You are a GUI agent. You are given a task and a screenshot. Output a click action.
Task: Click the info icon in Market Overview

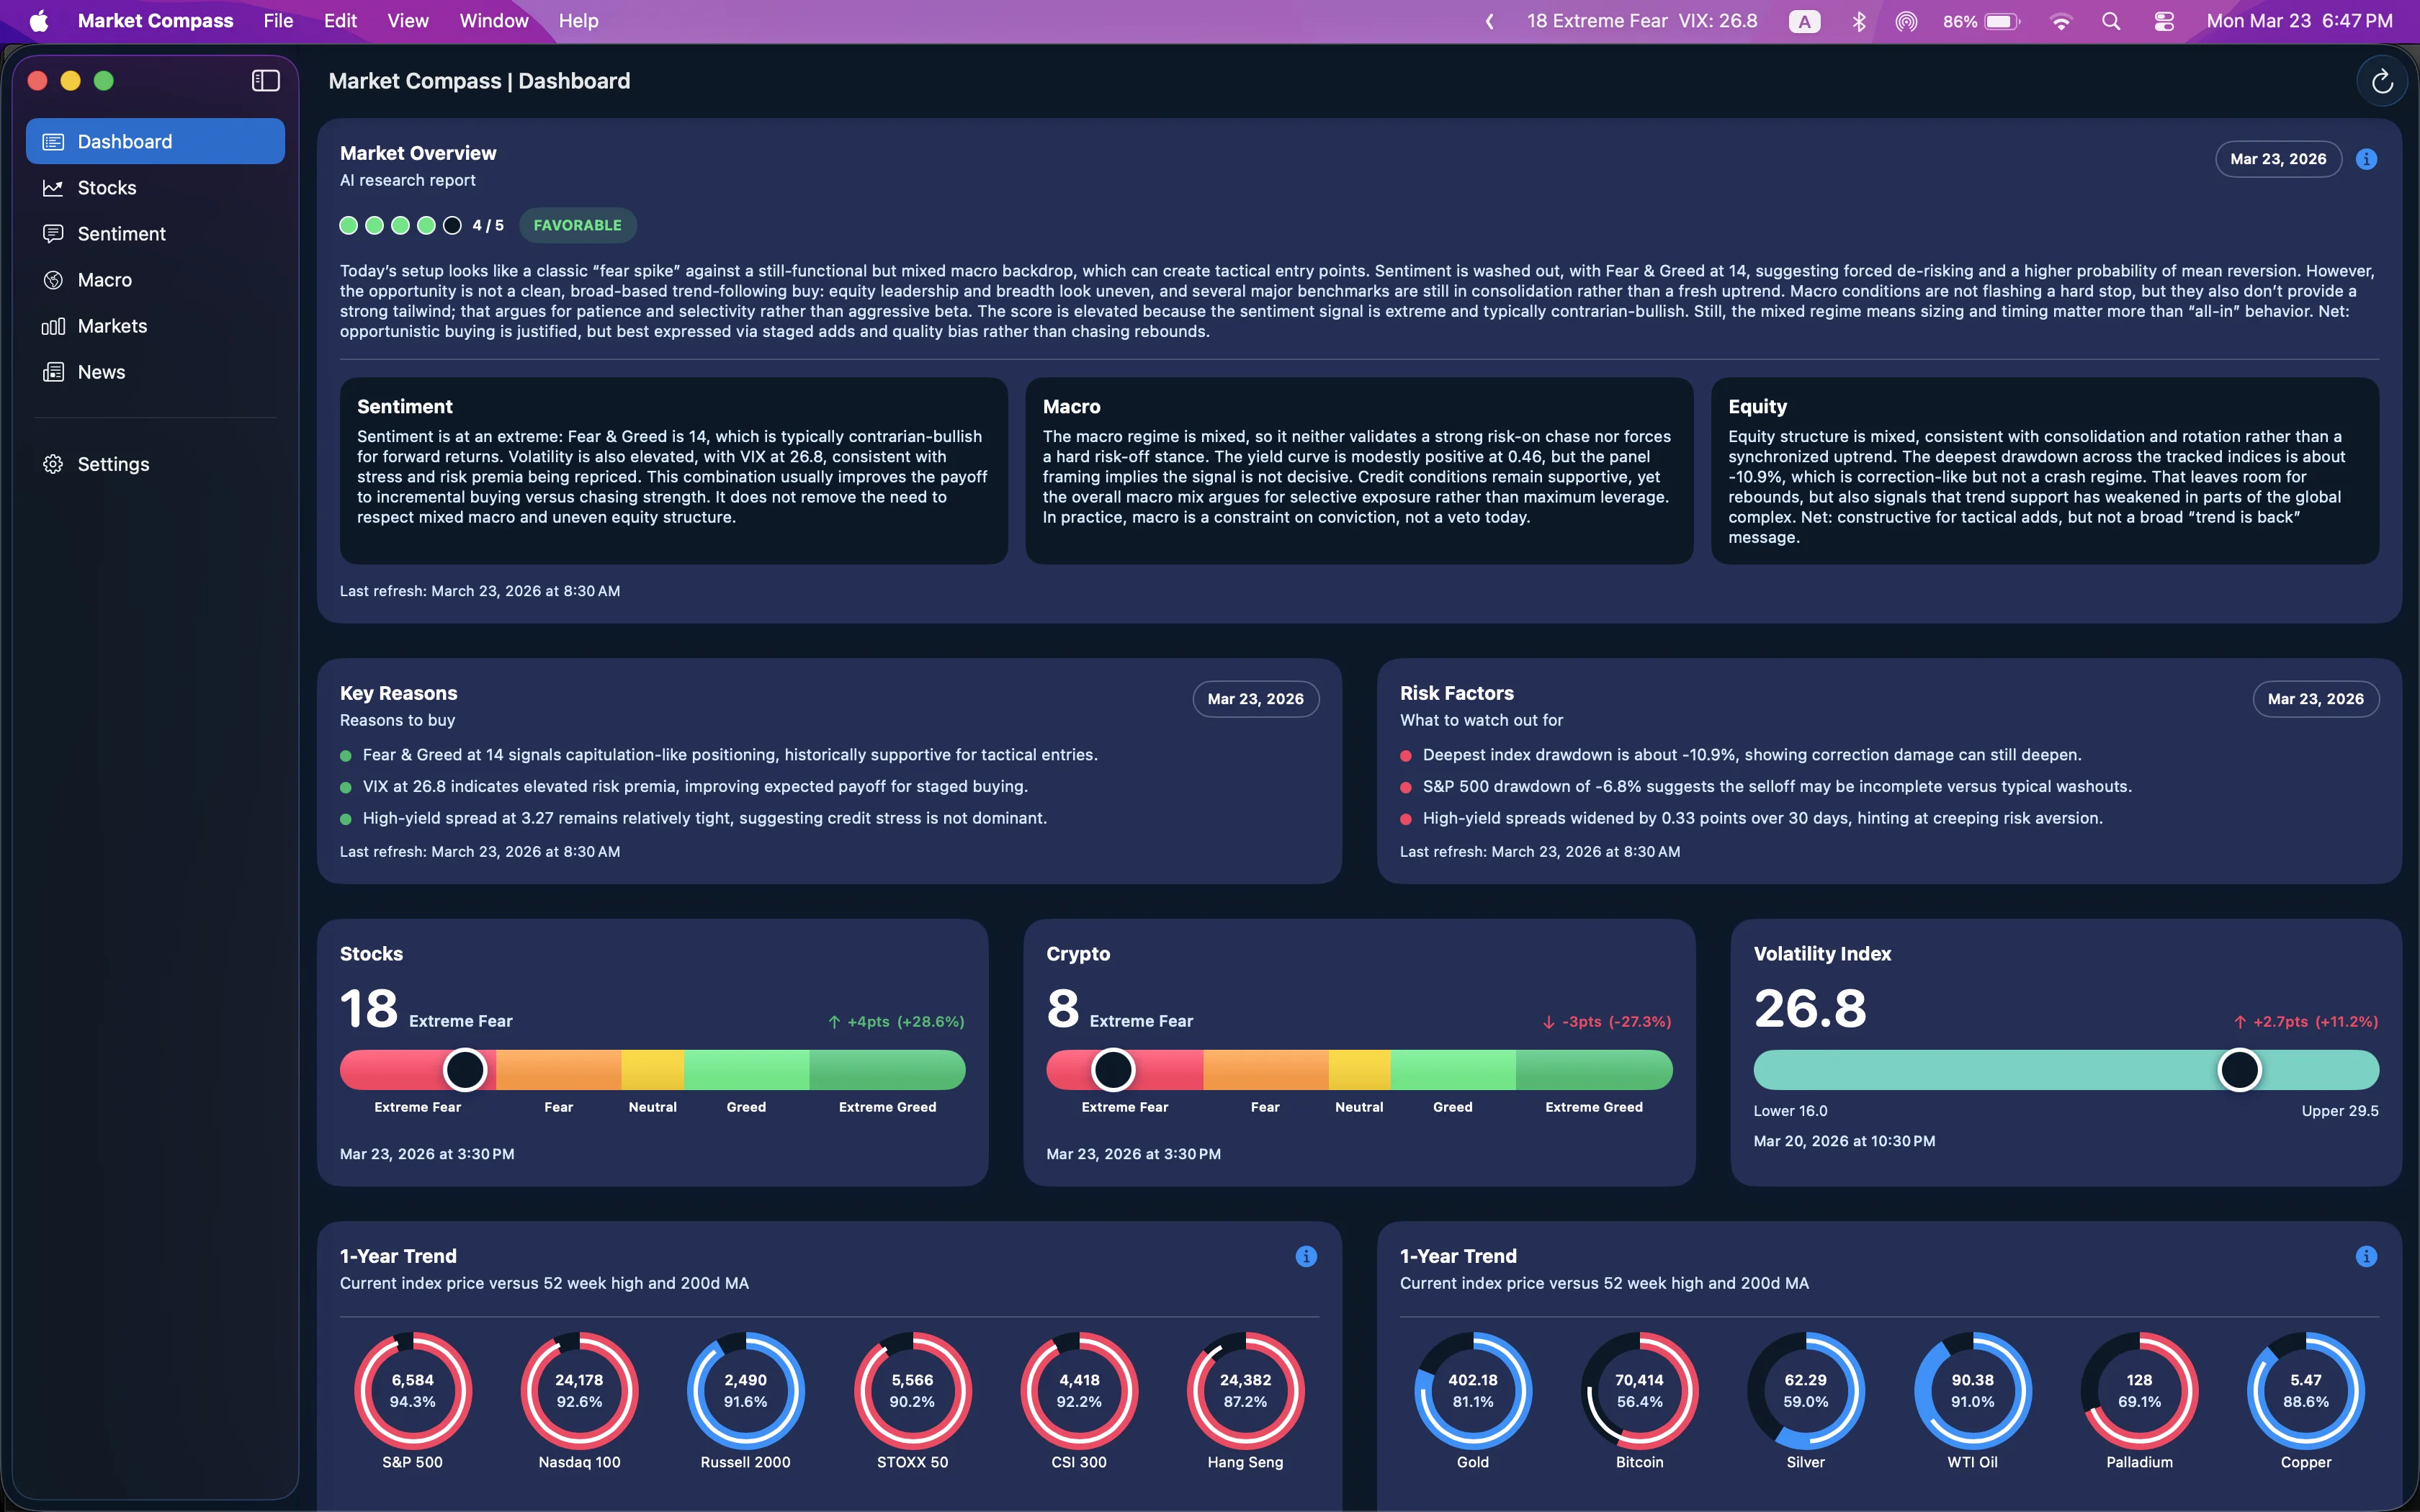coord(2366,159)
